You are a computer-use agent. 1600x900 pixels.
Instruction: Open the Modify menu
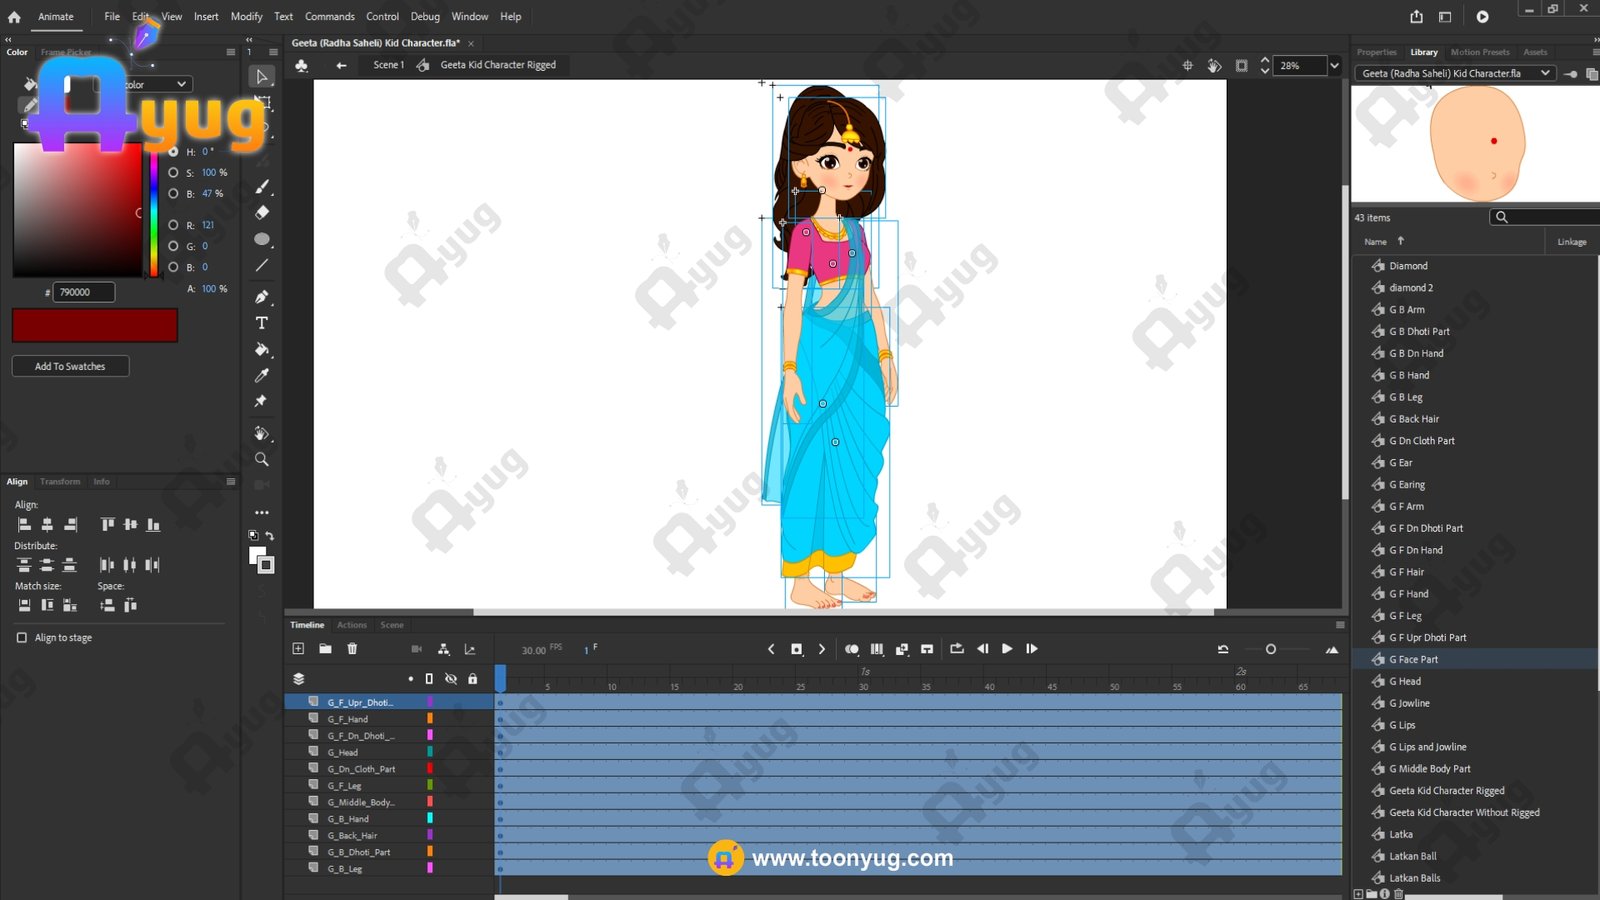[246, 17]
